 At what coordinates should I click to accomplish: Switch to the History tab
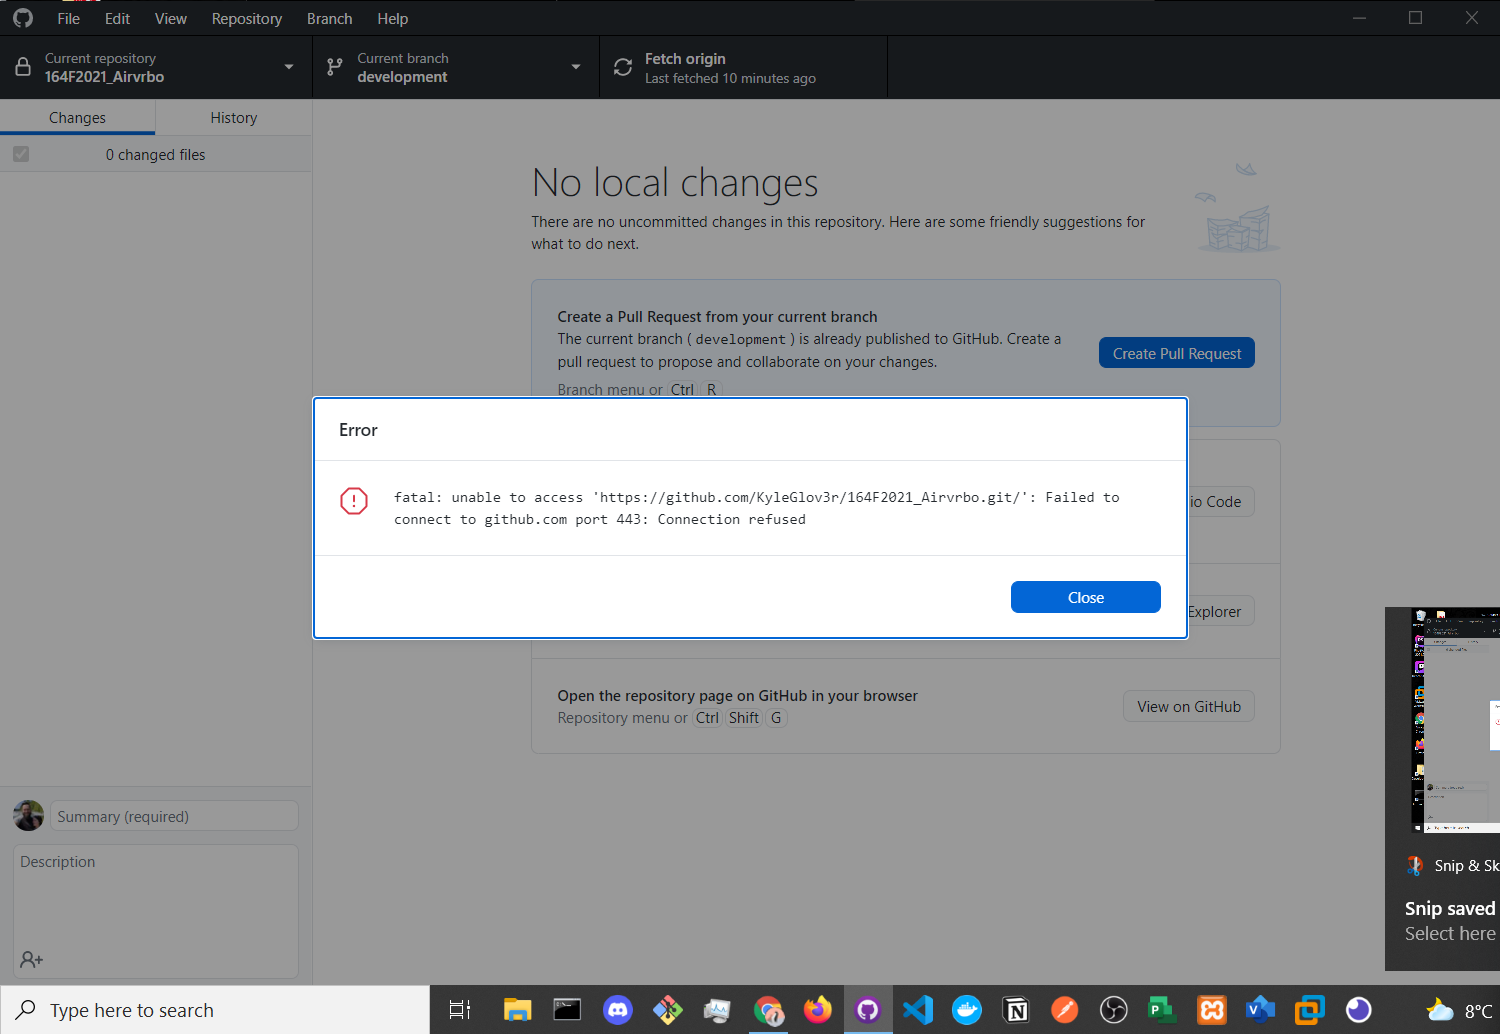(233, 117)
